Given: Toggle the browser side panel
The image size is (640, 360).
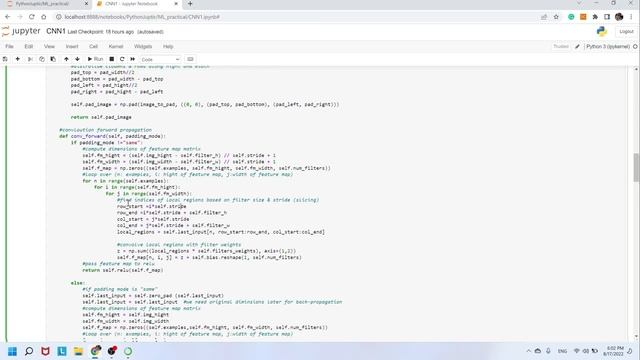Looking at the screenshot, I should click(x=607, y=17).
